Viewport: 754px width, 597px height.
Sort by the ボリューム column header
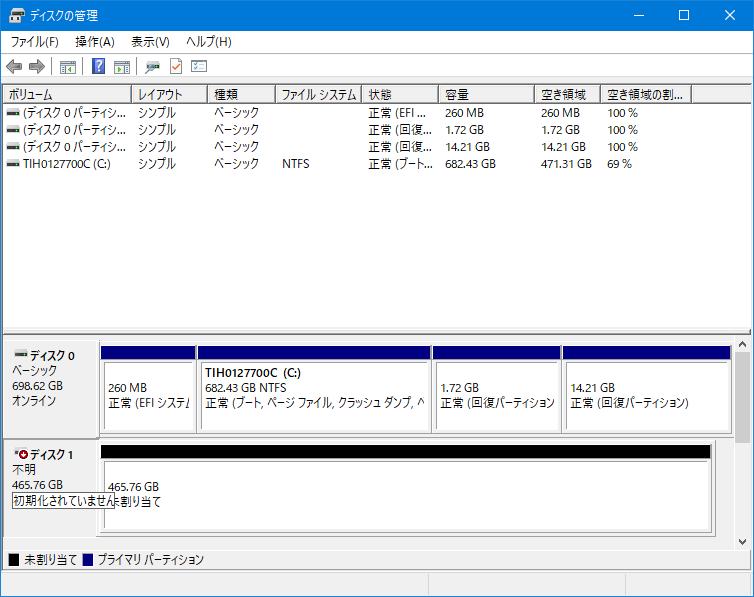click(67, 94)
